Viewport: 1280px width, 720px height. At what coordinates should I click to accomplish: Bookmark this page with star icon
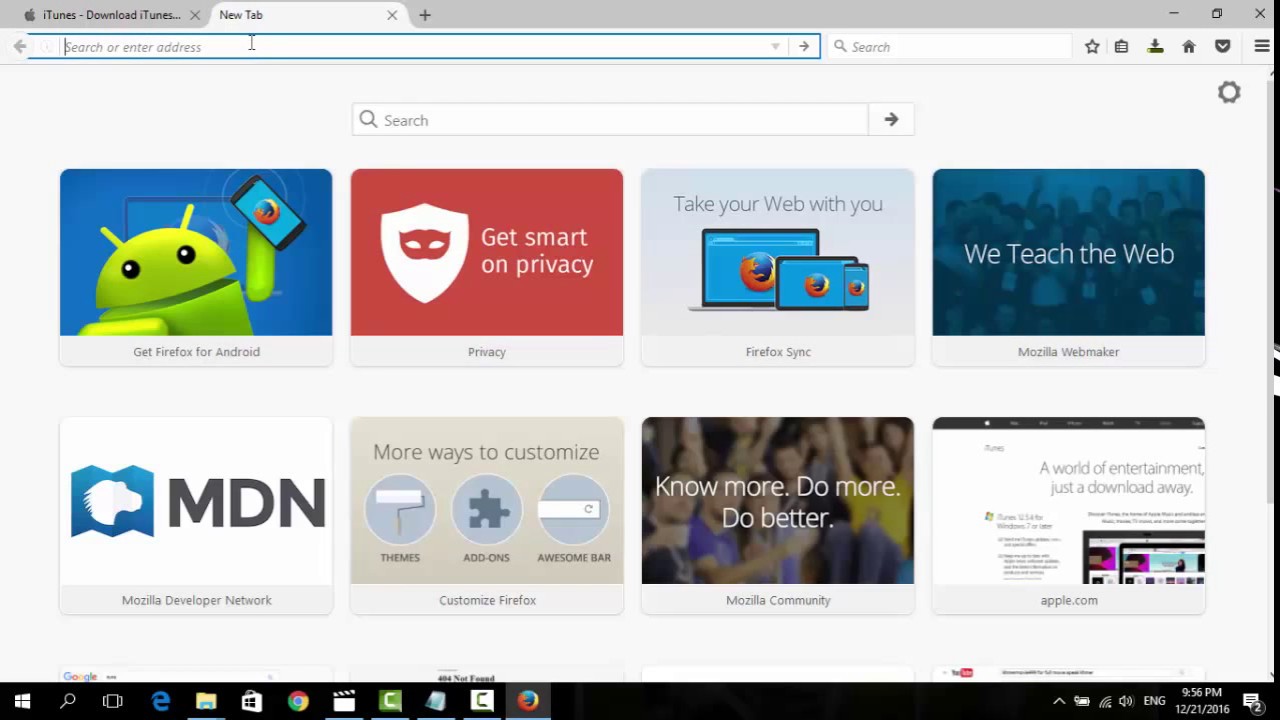tap(1092, 46)
